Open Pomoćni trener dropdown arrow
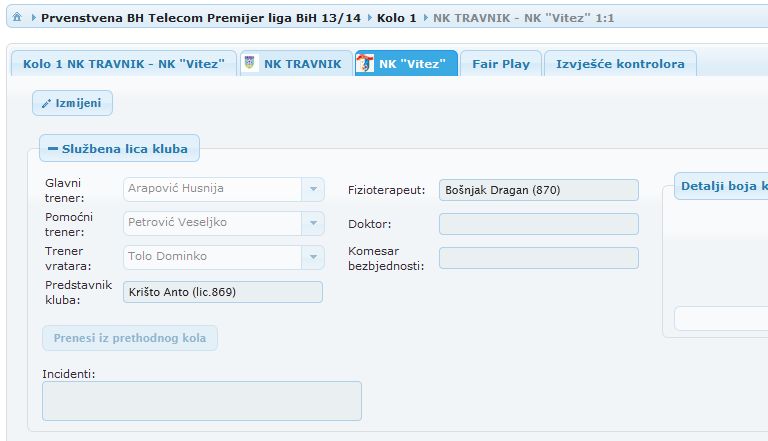 coord(313,223)
